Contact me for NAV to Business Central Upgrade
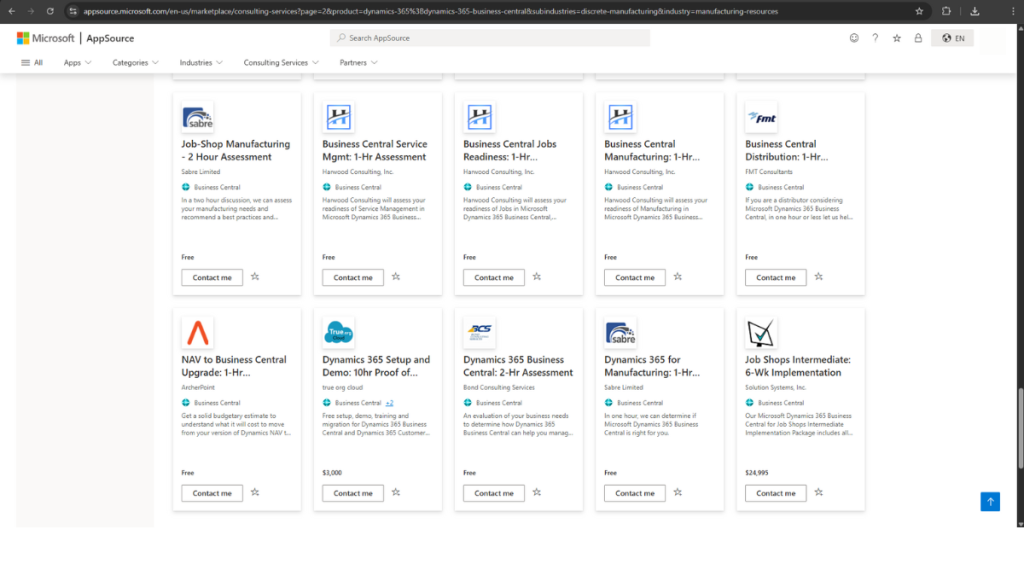Image resolution: width=1024 pixels, height=576 pixels. click(x=212, y=493)
